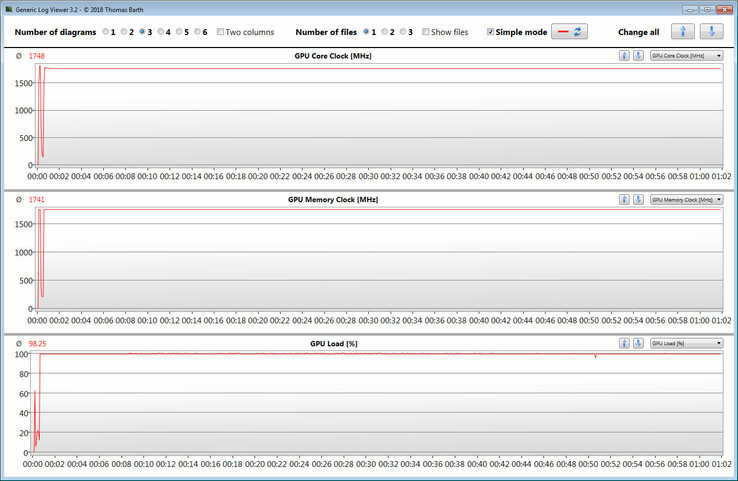
Task: Select 4 diagrams radio button
Action: click(x=160, y=32)
